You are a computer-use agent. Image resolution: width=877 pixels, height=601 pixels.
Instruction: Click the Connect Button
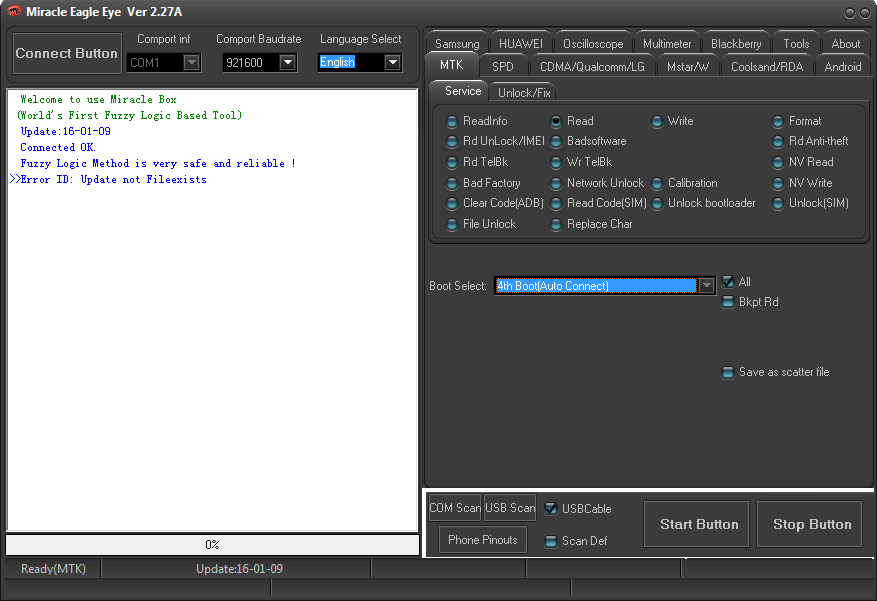(67, 53)
